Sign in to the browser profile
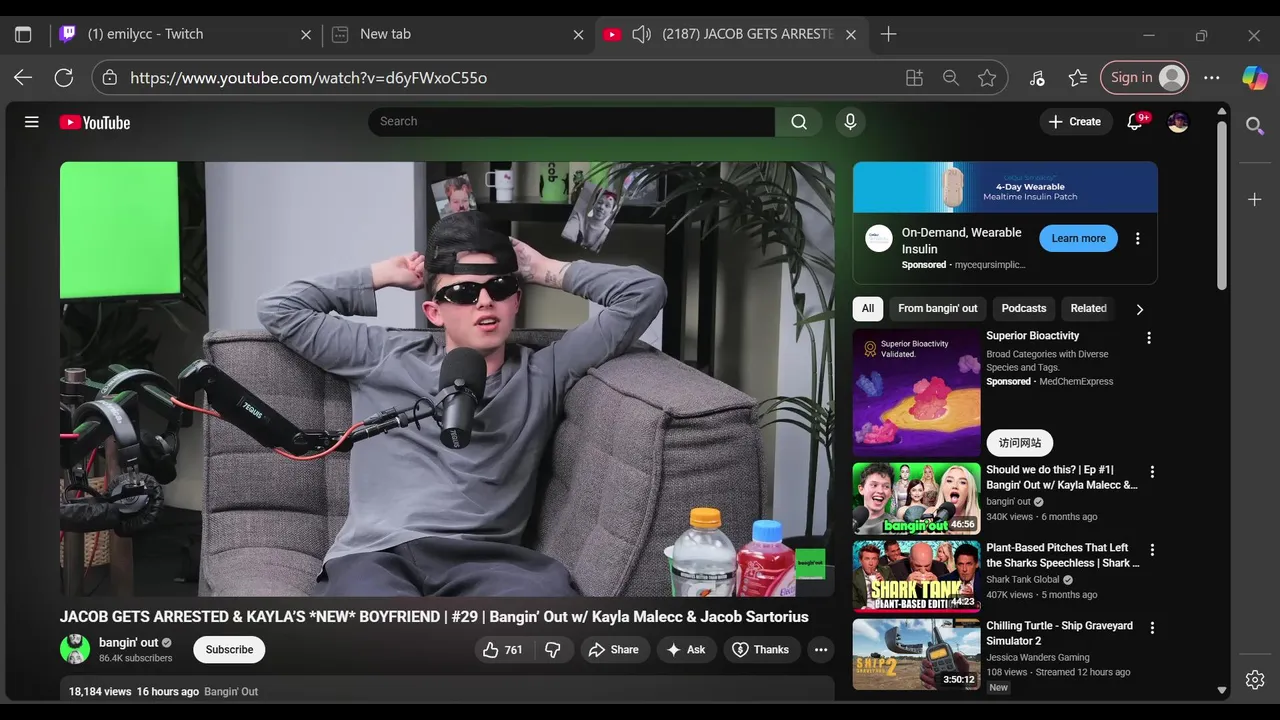1280x720 pixels. click(1145, 78)
